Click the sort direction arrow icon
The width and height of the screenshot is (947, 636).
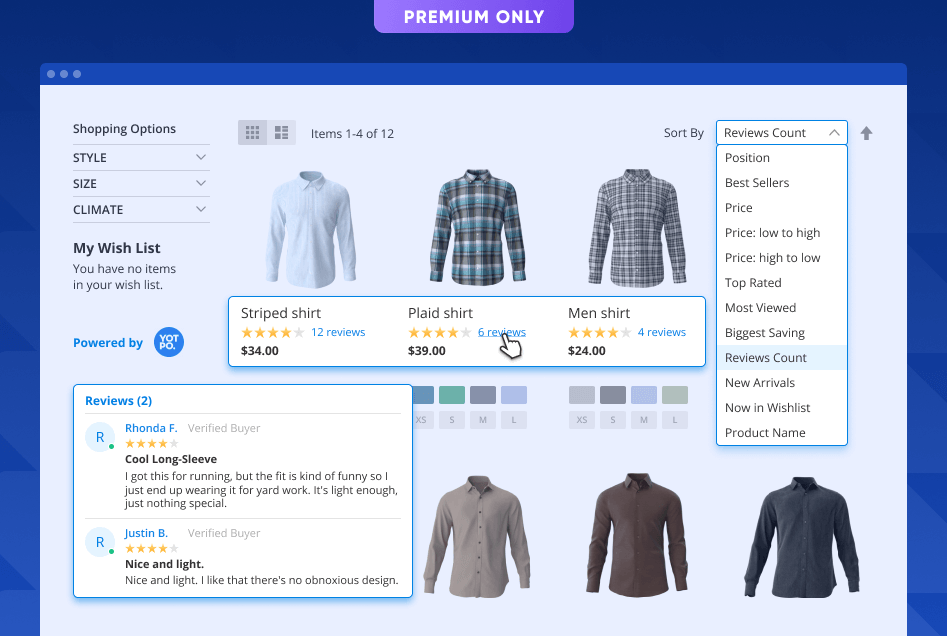(x=866, y=133)
